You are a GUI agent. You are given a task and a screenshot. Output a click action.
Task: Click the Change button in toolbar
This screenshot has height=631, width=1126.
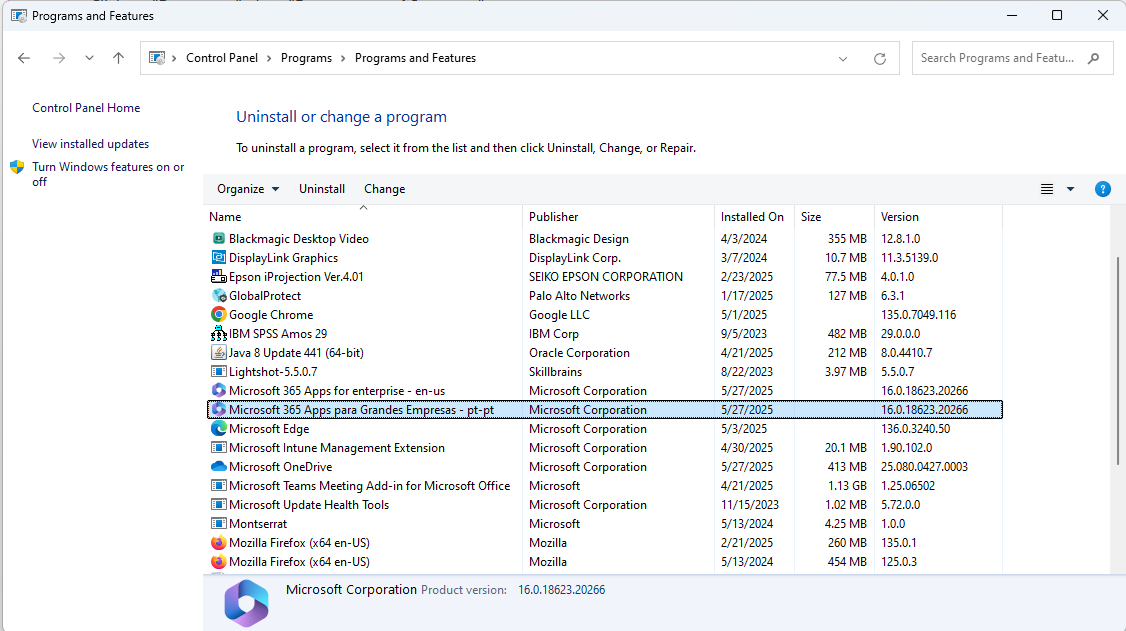(384, 189)
